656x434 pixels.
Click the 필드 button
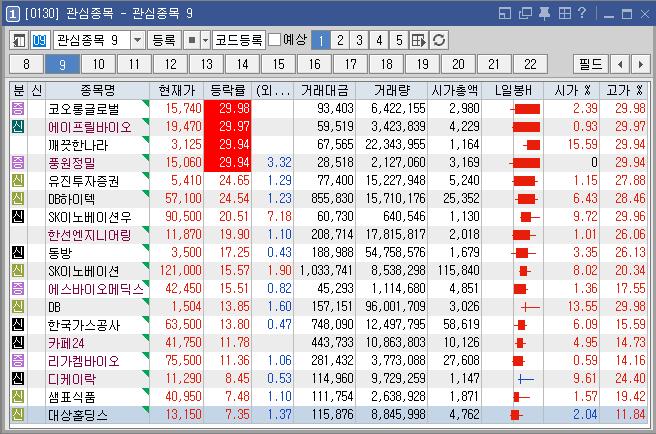click(590, 64)
